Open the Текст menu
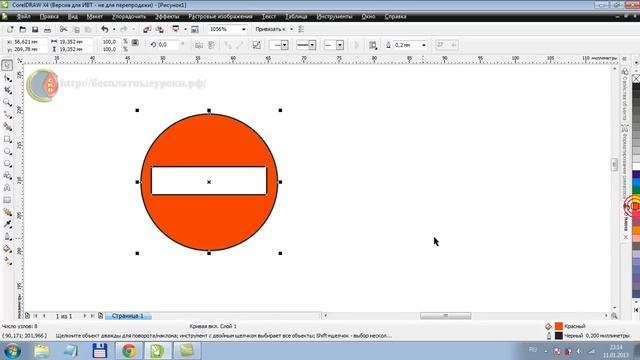 pos(269,17)
